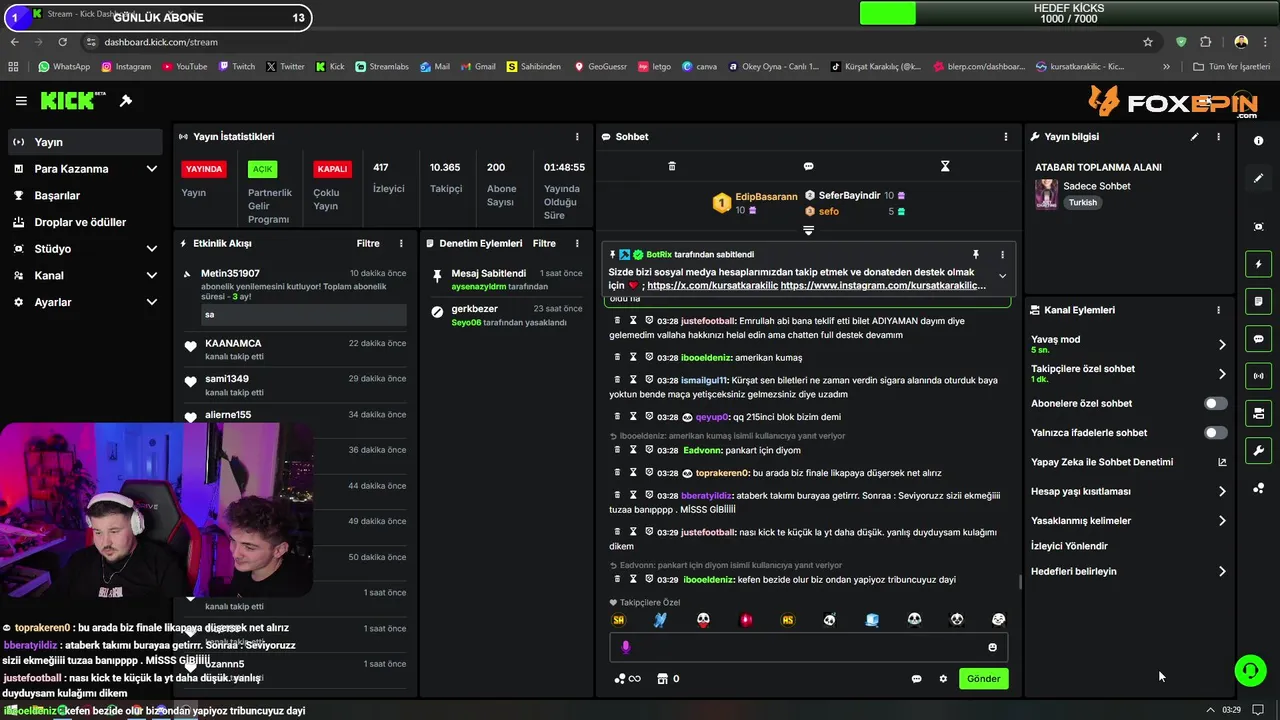Unpin the BotRix pinned message
The height and width of the screenshot is (720, 1280).
pos(976,255)
